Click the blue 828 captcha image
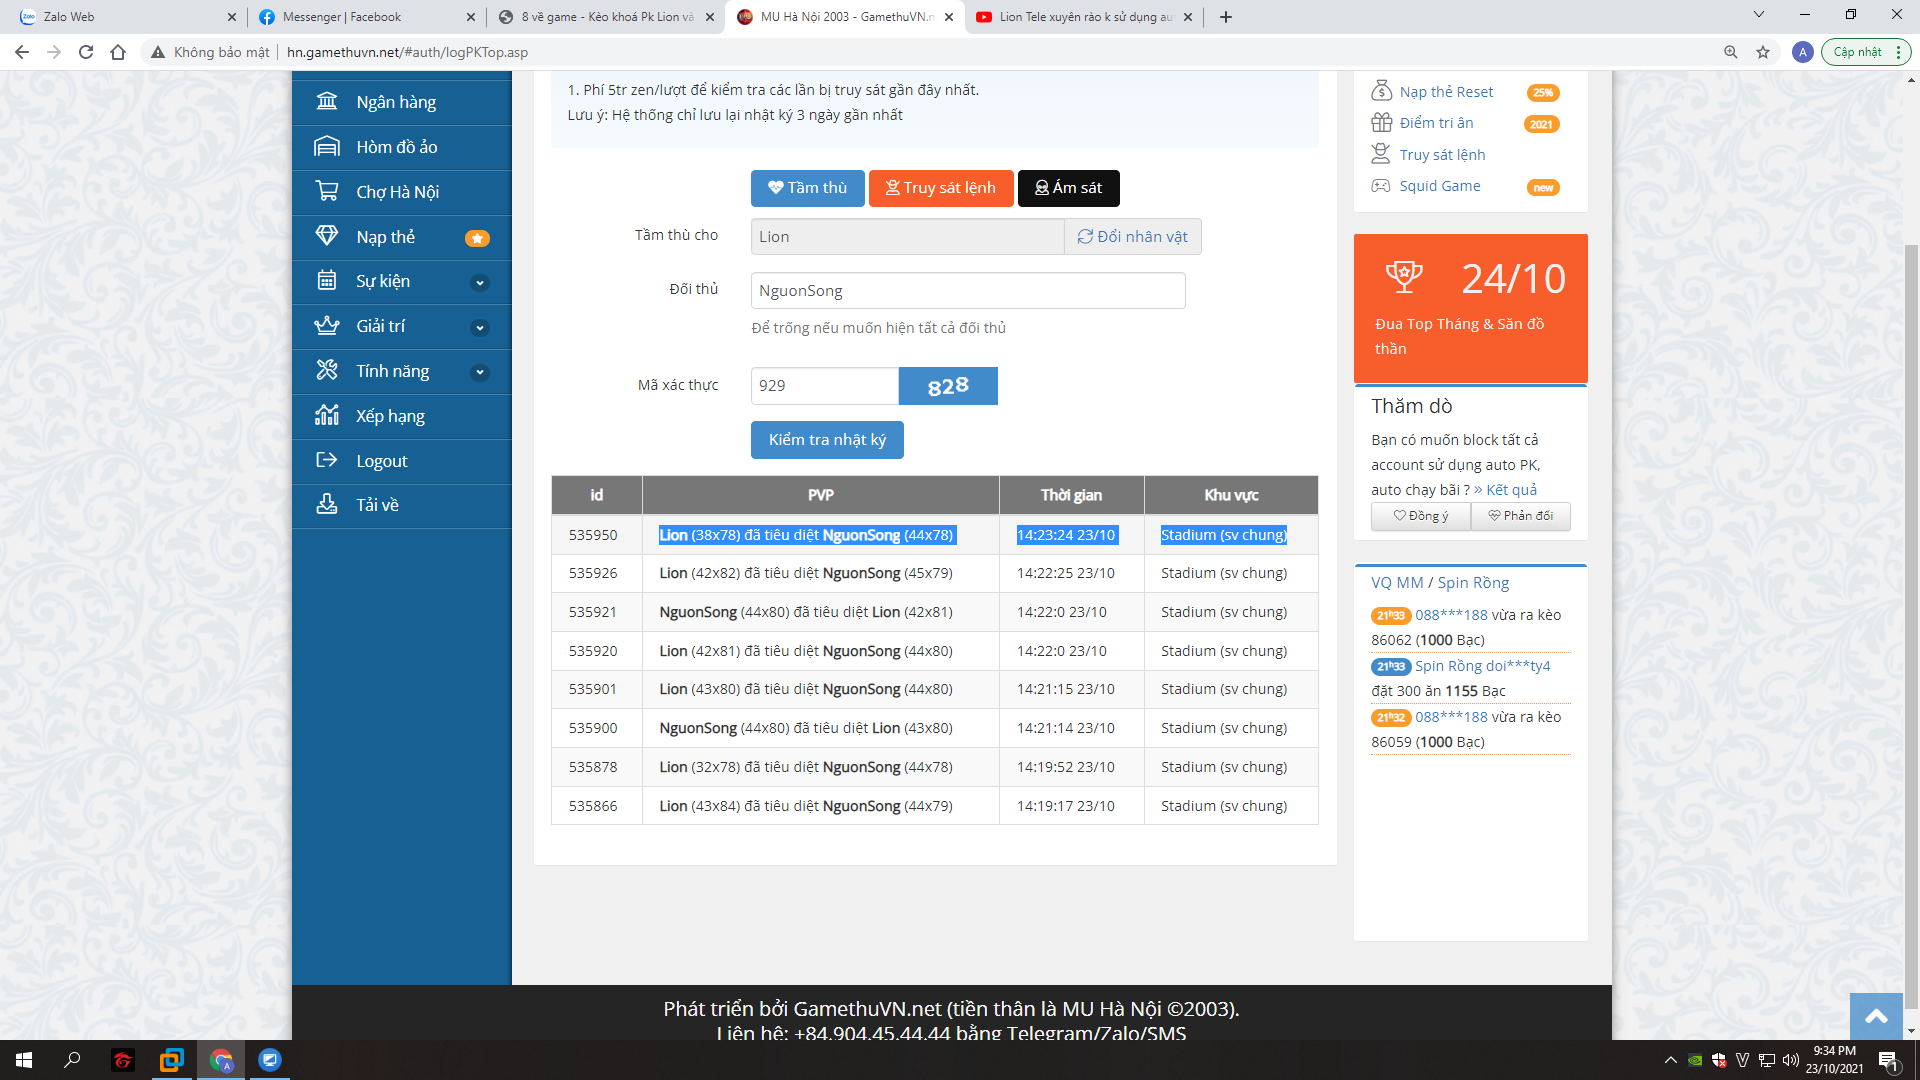 click(947, 386)
